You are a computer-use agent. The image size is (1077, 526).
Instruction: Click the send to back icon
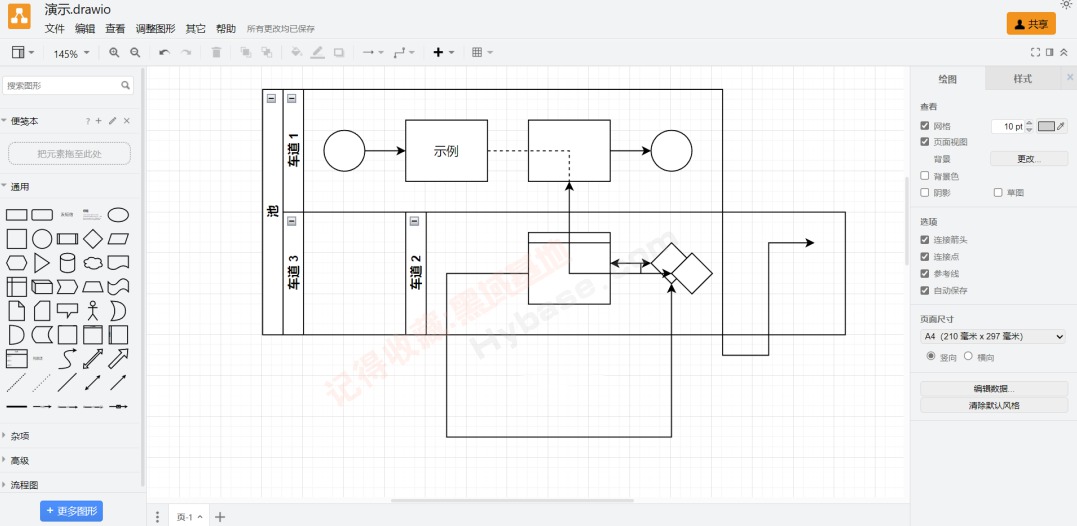click(x=267, y=53)
